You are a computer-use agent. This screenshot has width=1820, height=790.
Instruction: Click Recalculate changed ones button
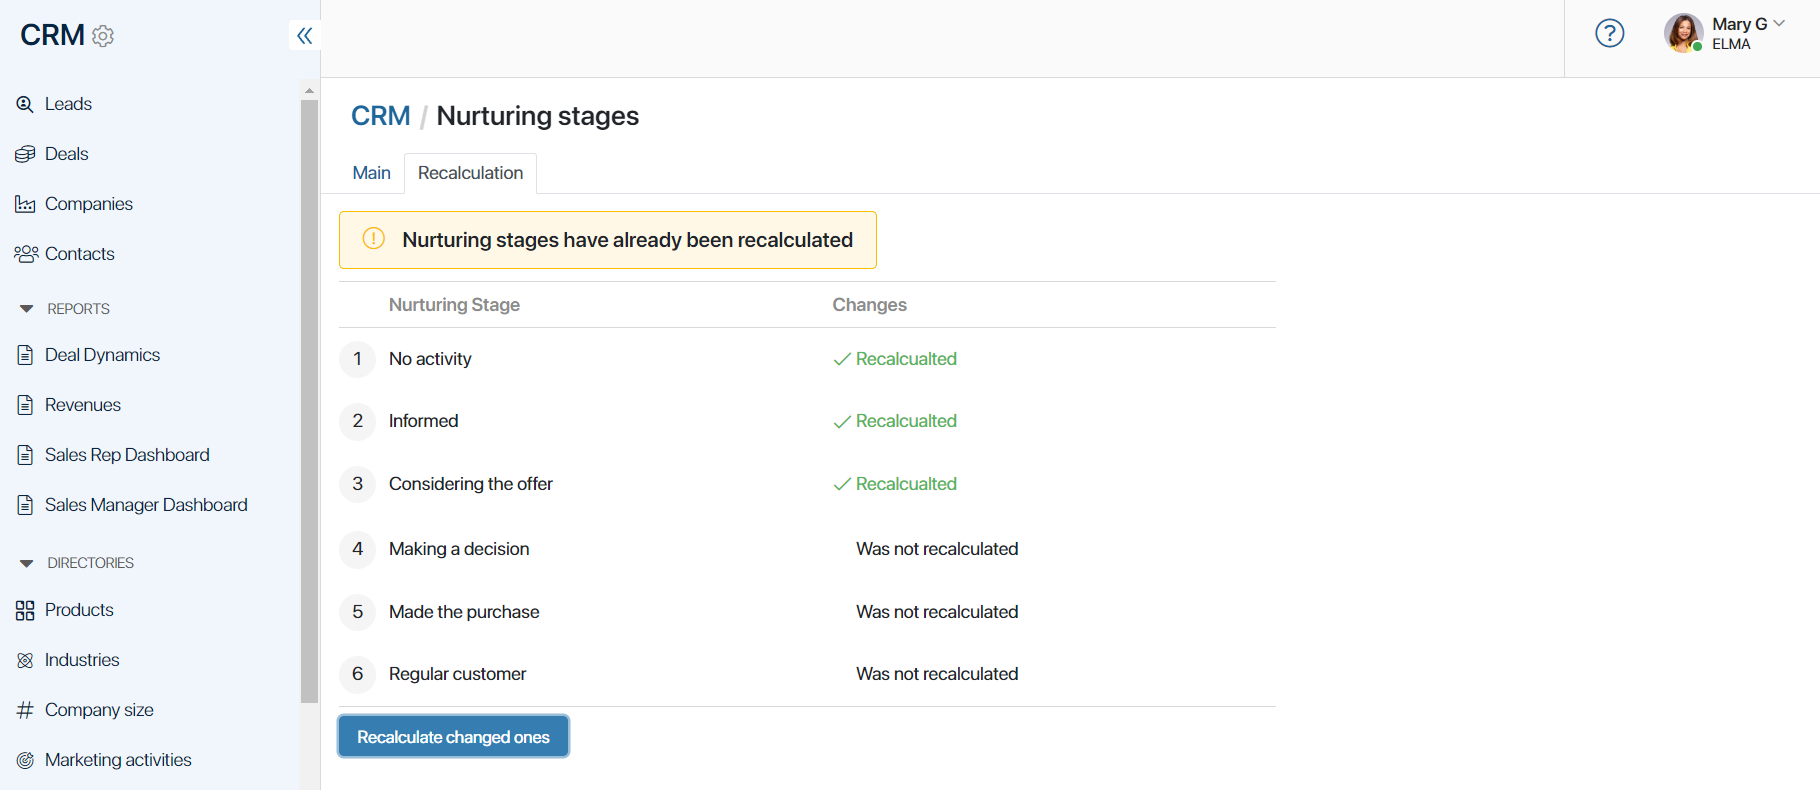coord(453,736)
